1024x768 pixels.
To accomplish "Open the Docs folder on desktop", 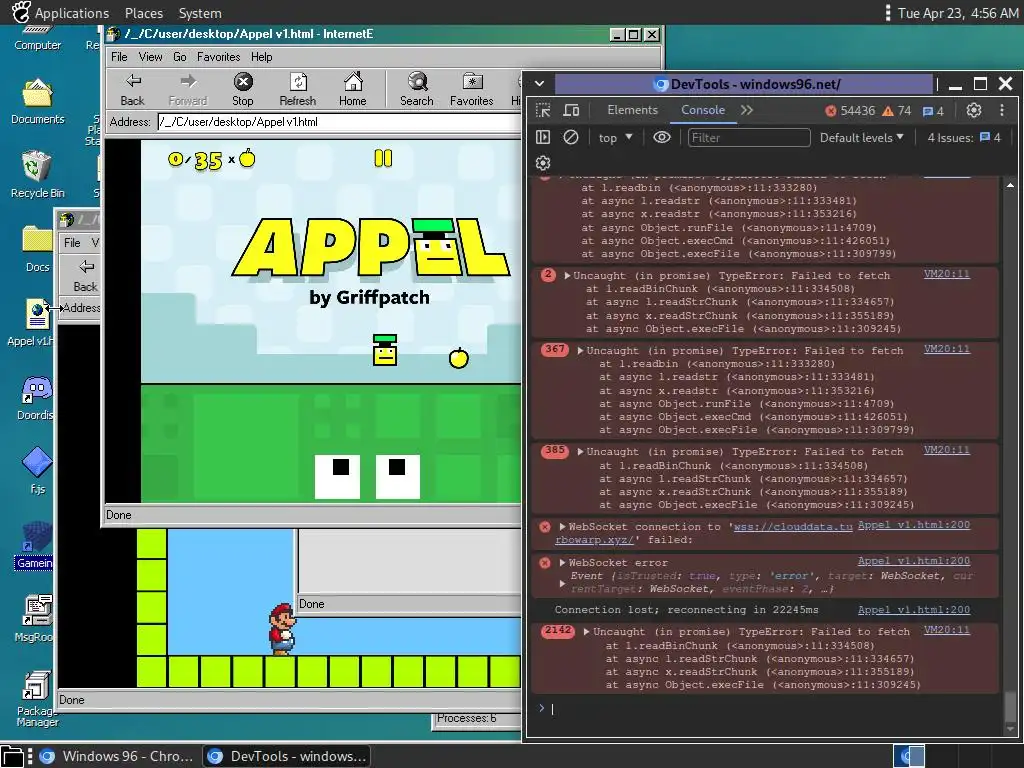I will tap(37, 248).
